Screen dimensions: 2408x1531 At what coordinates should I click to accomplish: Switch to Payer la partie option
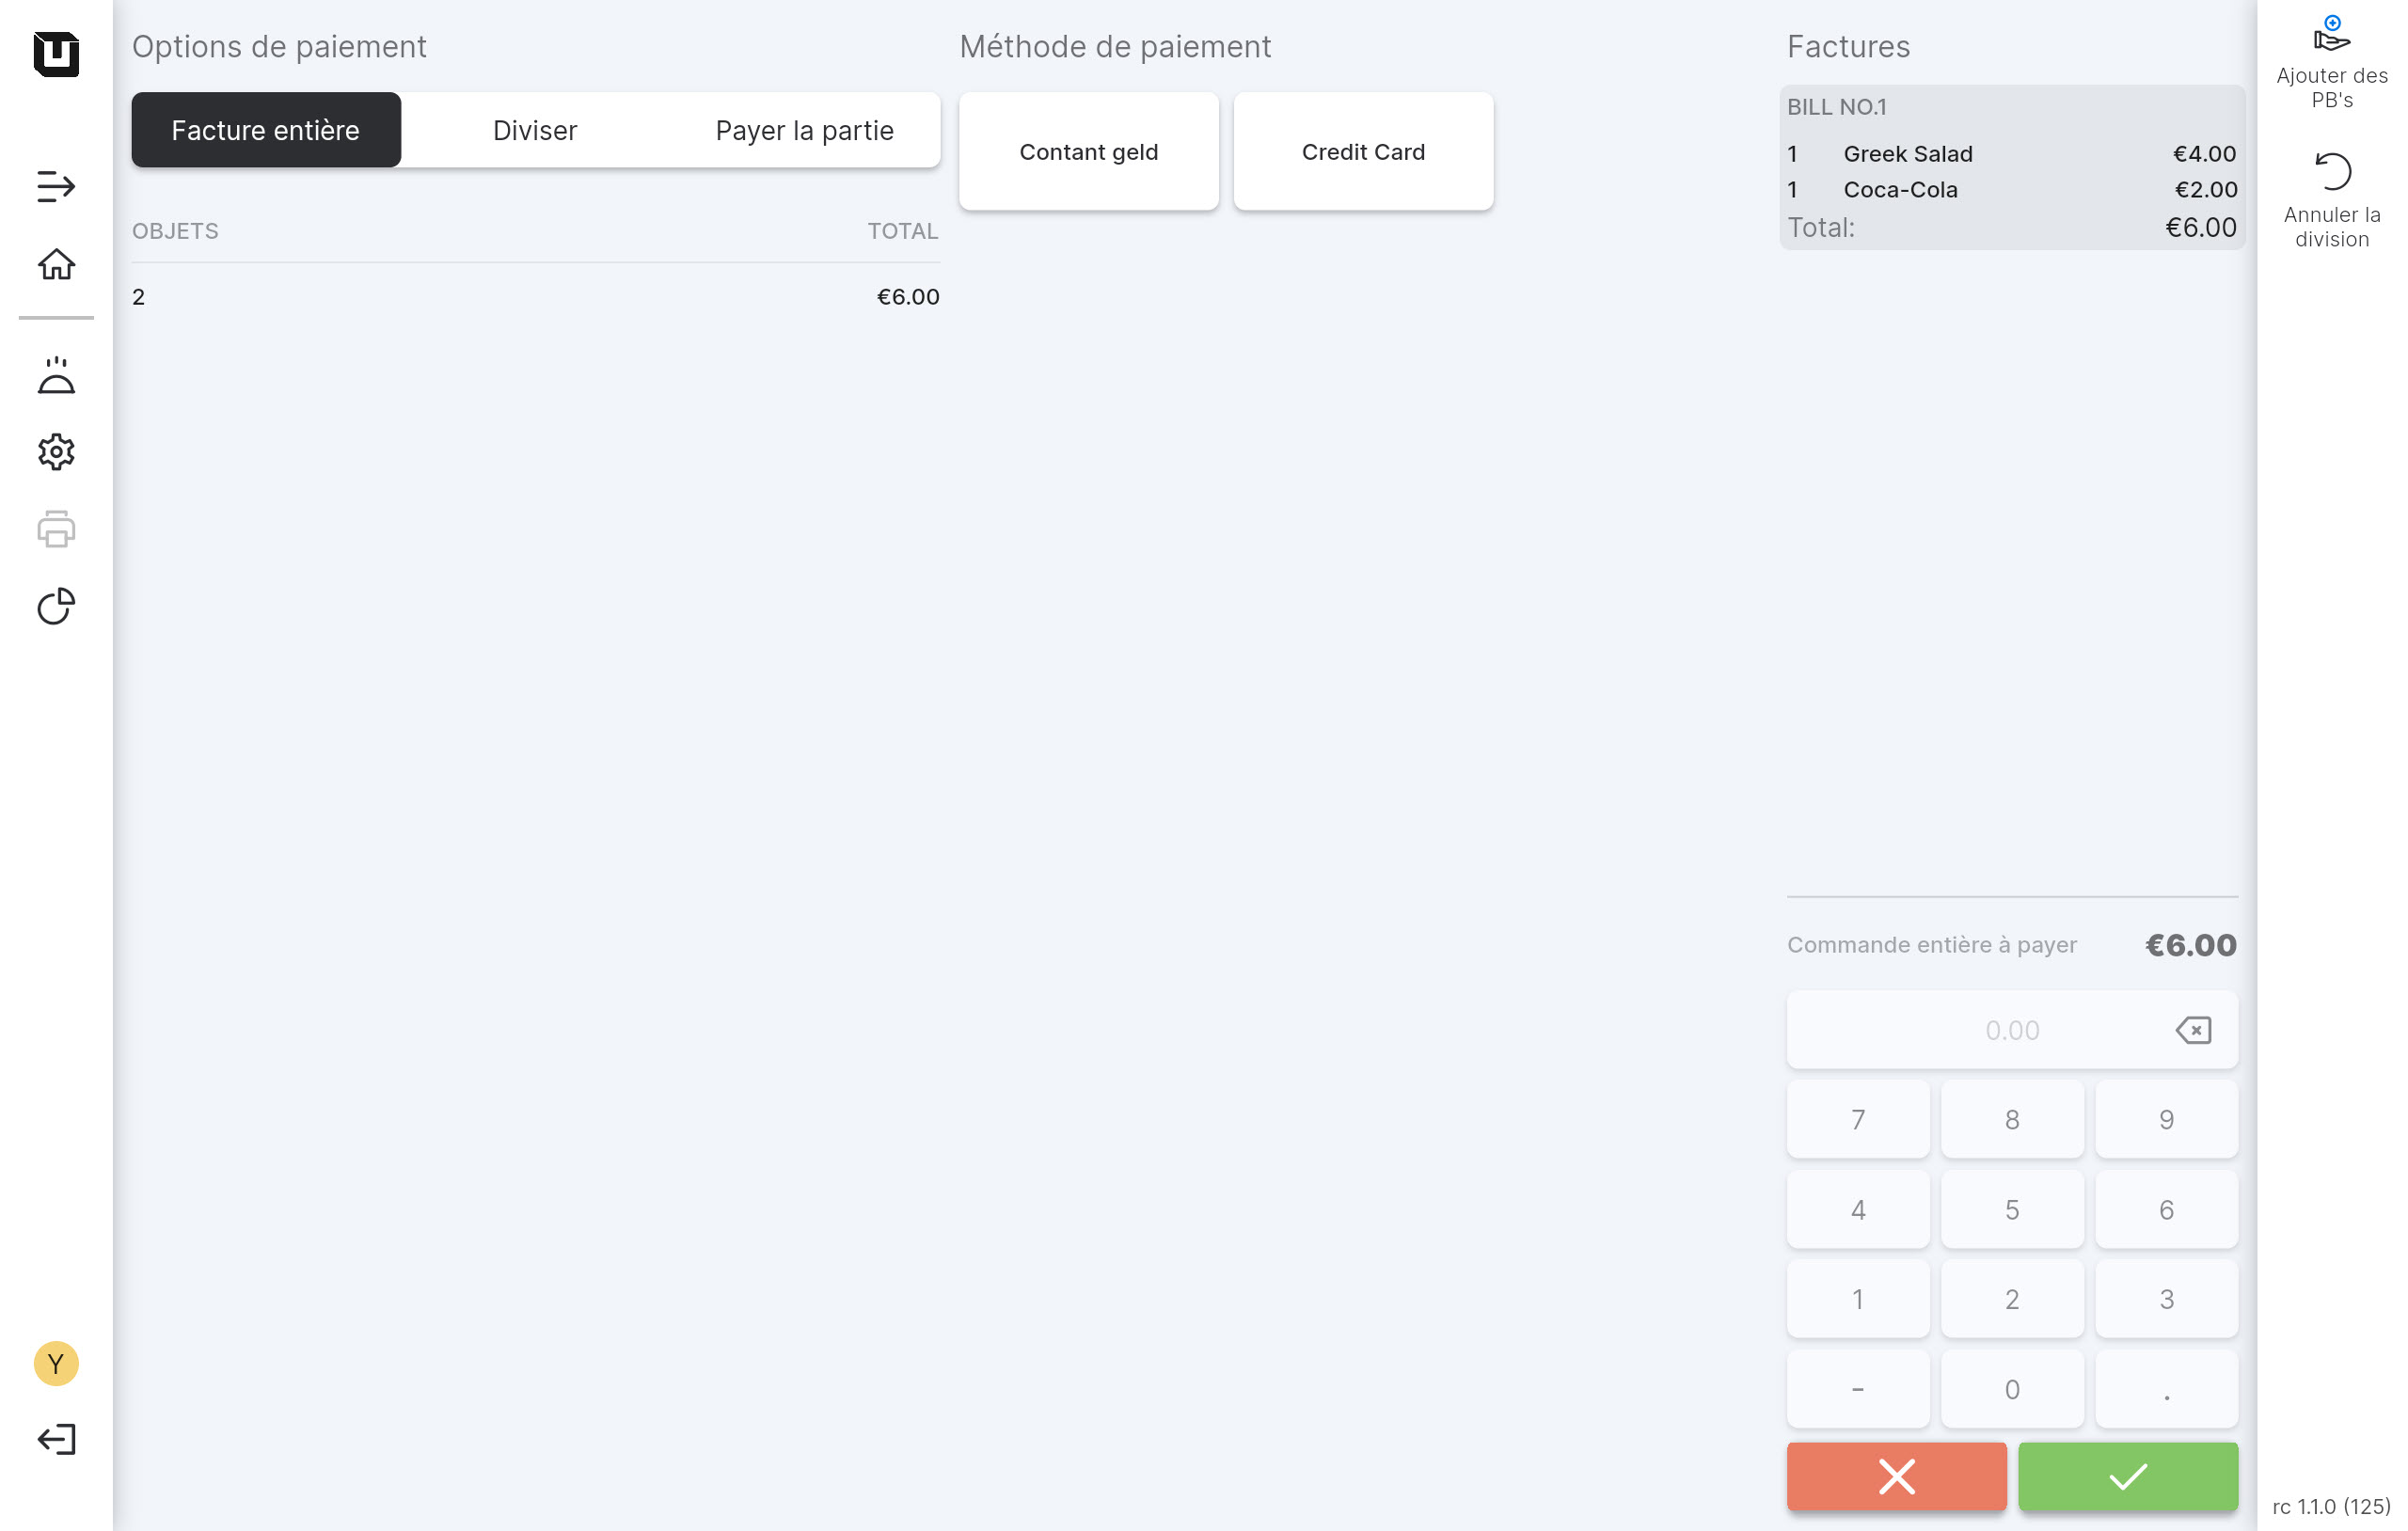[804, 130]
